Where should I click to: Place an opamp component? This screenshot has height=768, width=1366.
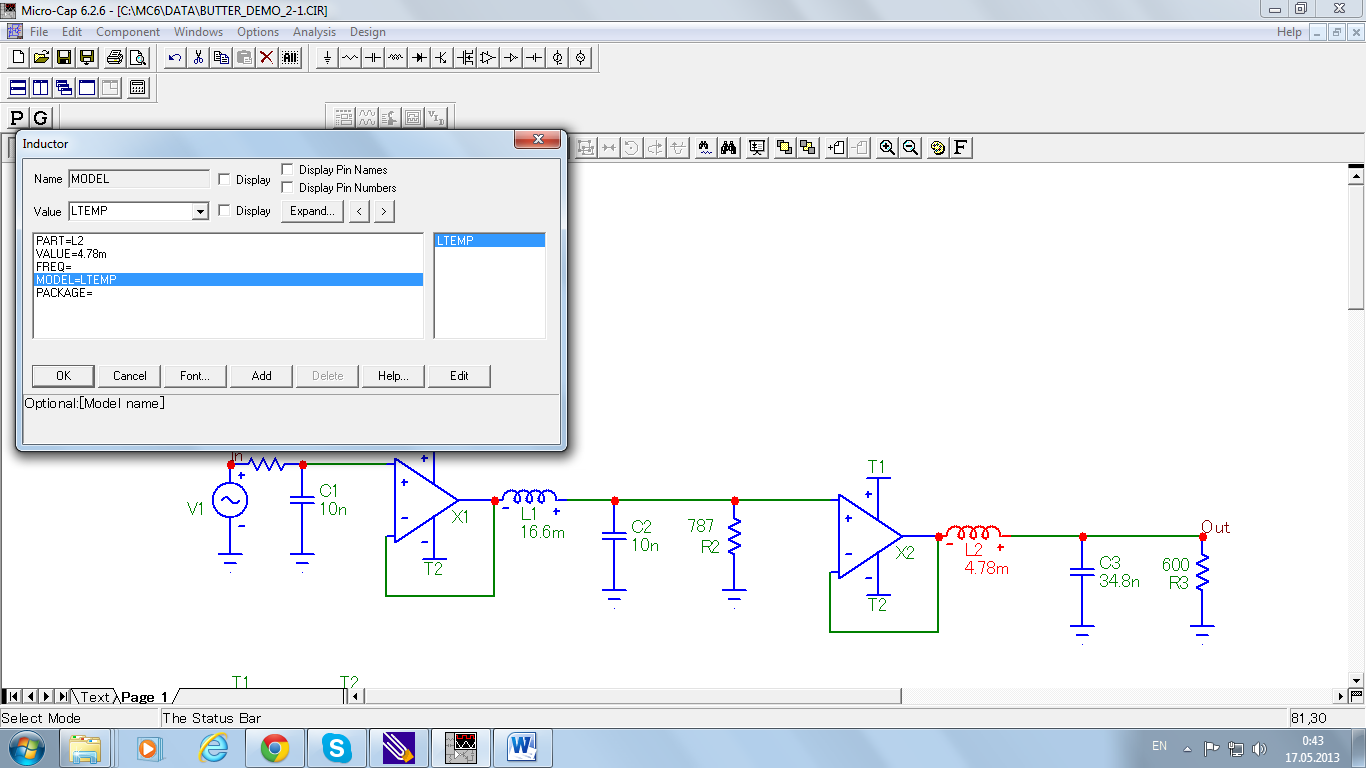(x=488, y=58)
